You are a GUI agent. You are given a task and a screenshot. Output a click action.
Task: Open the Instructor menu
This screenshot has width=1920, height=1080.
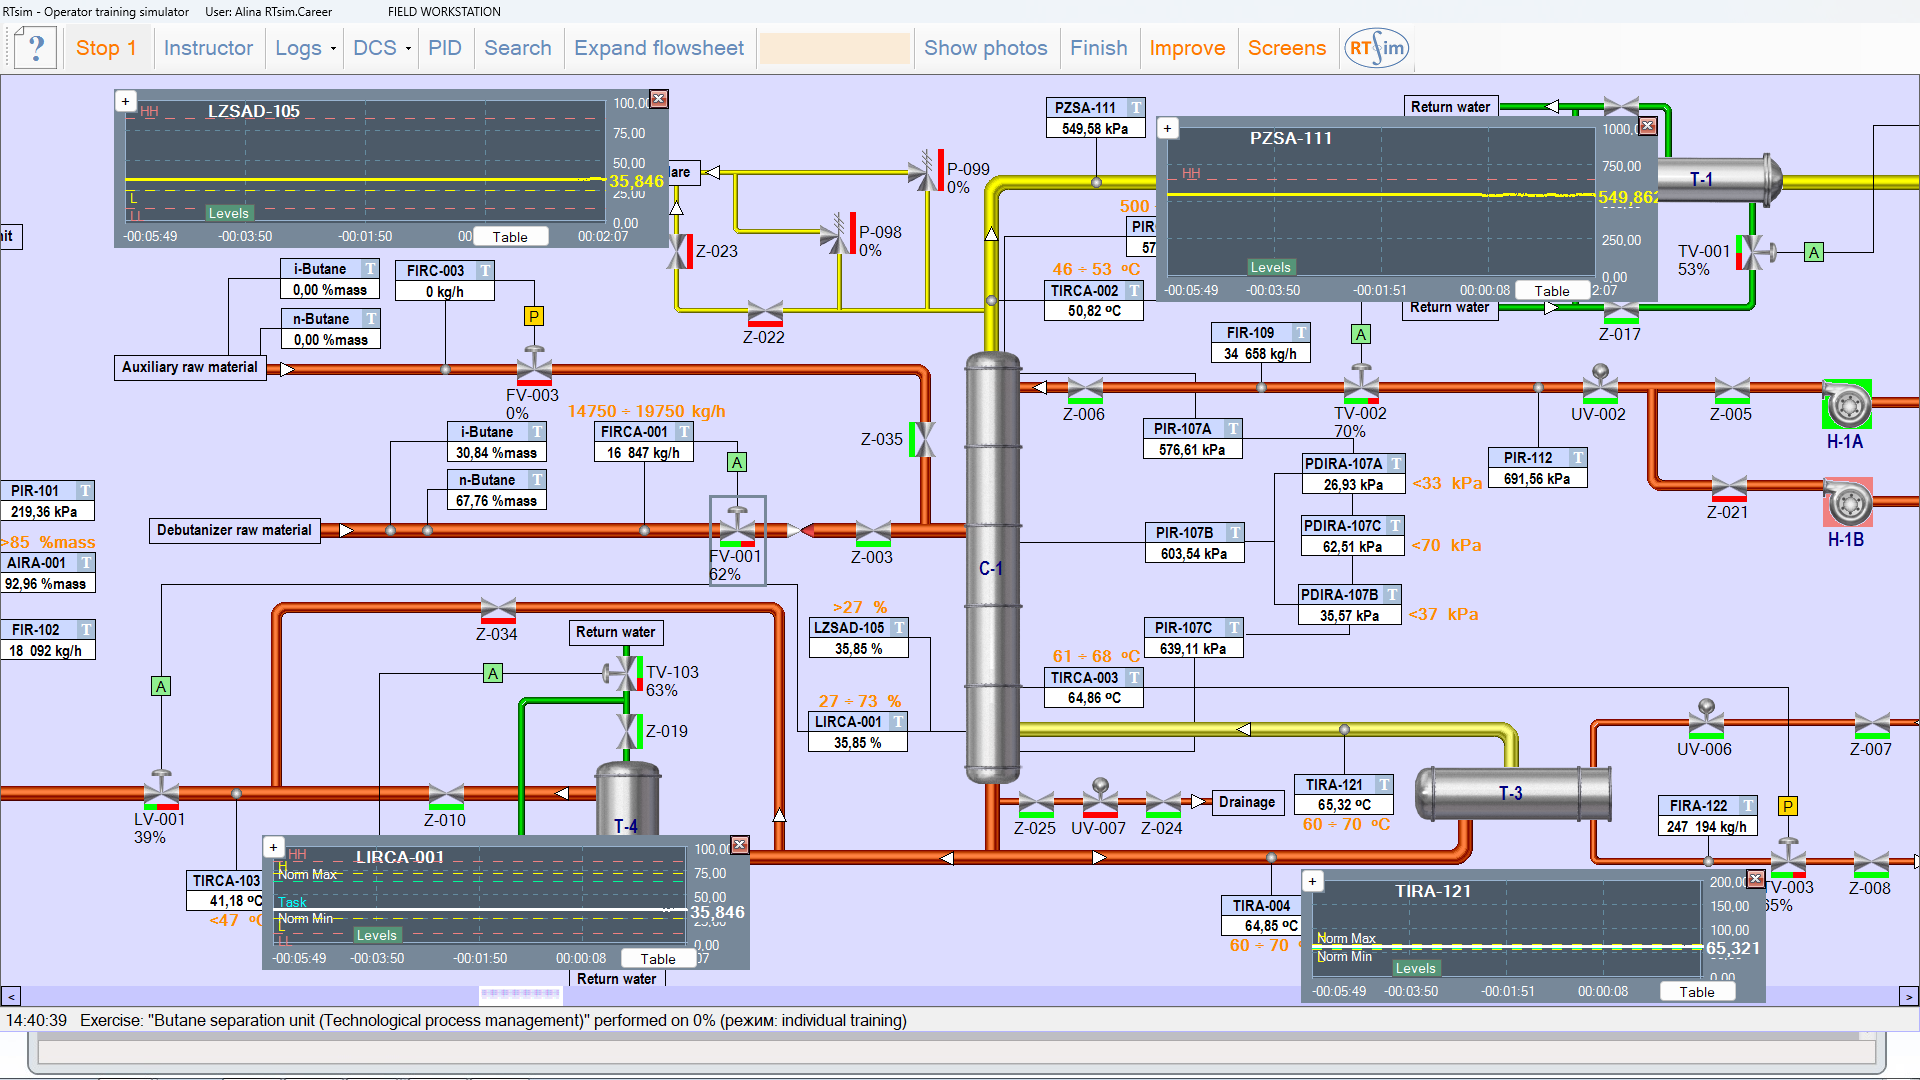(x=208, y=48)
